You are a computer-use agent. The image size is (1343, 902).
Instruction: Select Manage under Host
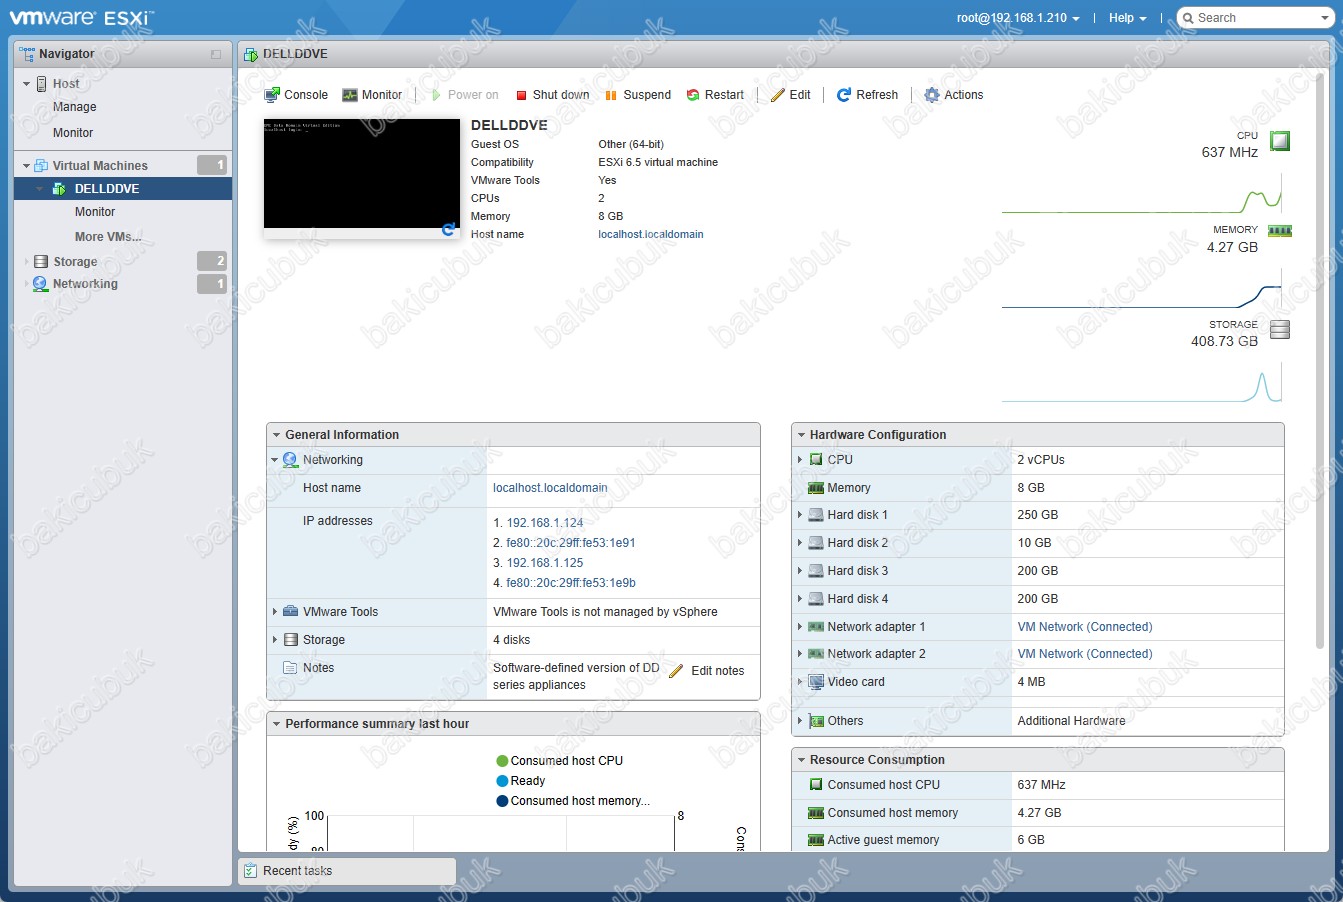point(75,107)
